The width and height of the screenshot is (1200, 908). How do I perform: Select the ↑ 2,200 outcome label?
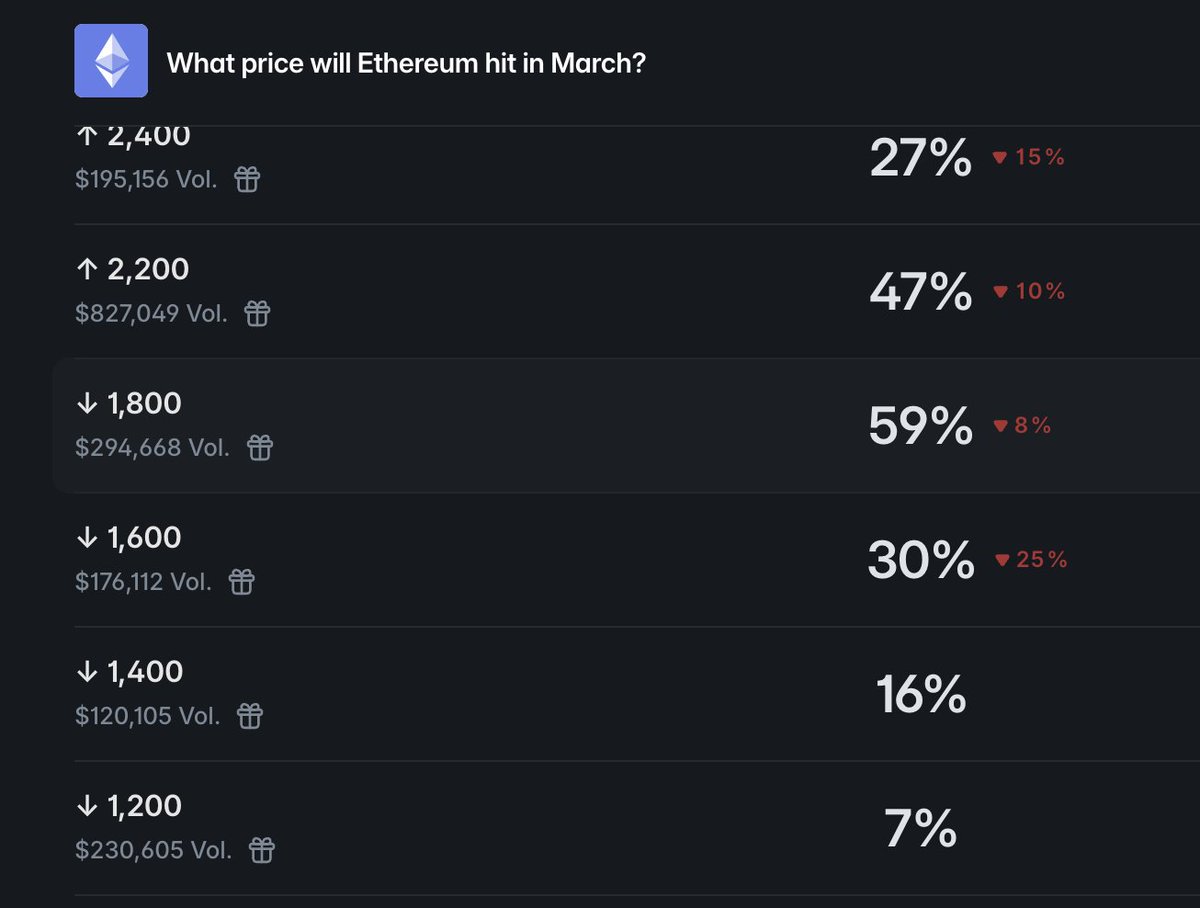click(x=132, y=269)
